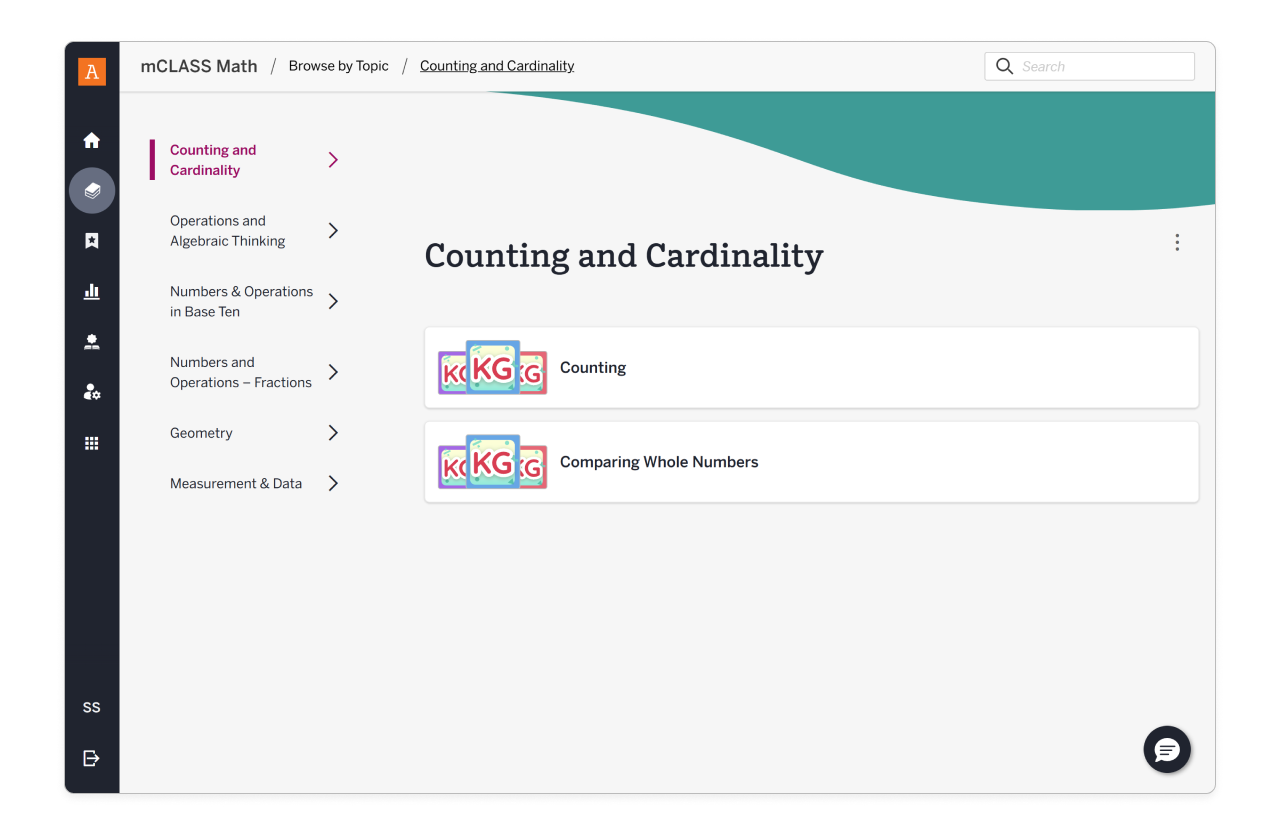Log out using the sign-out icon
Screen dimensions: 1280x836
pos(91,758)
